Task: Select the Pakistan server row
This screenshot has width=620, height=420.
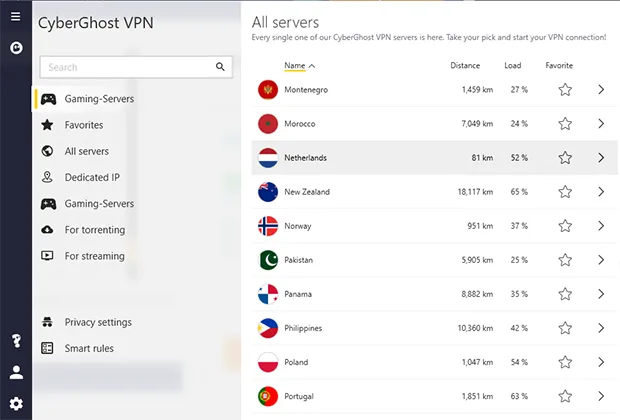Action: tap(435, 260)
